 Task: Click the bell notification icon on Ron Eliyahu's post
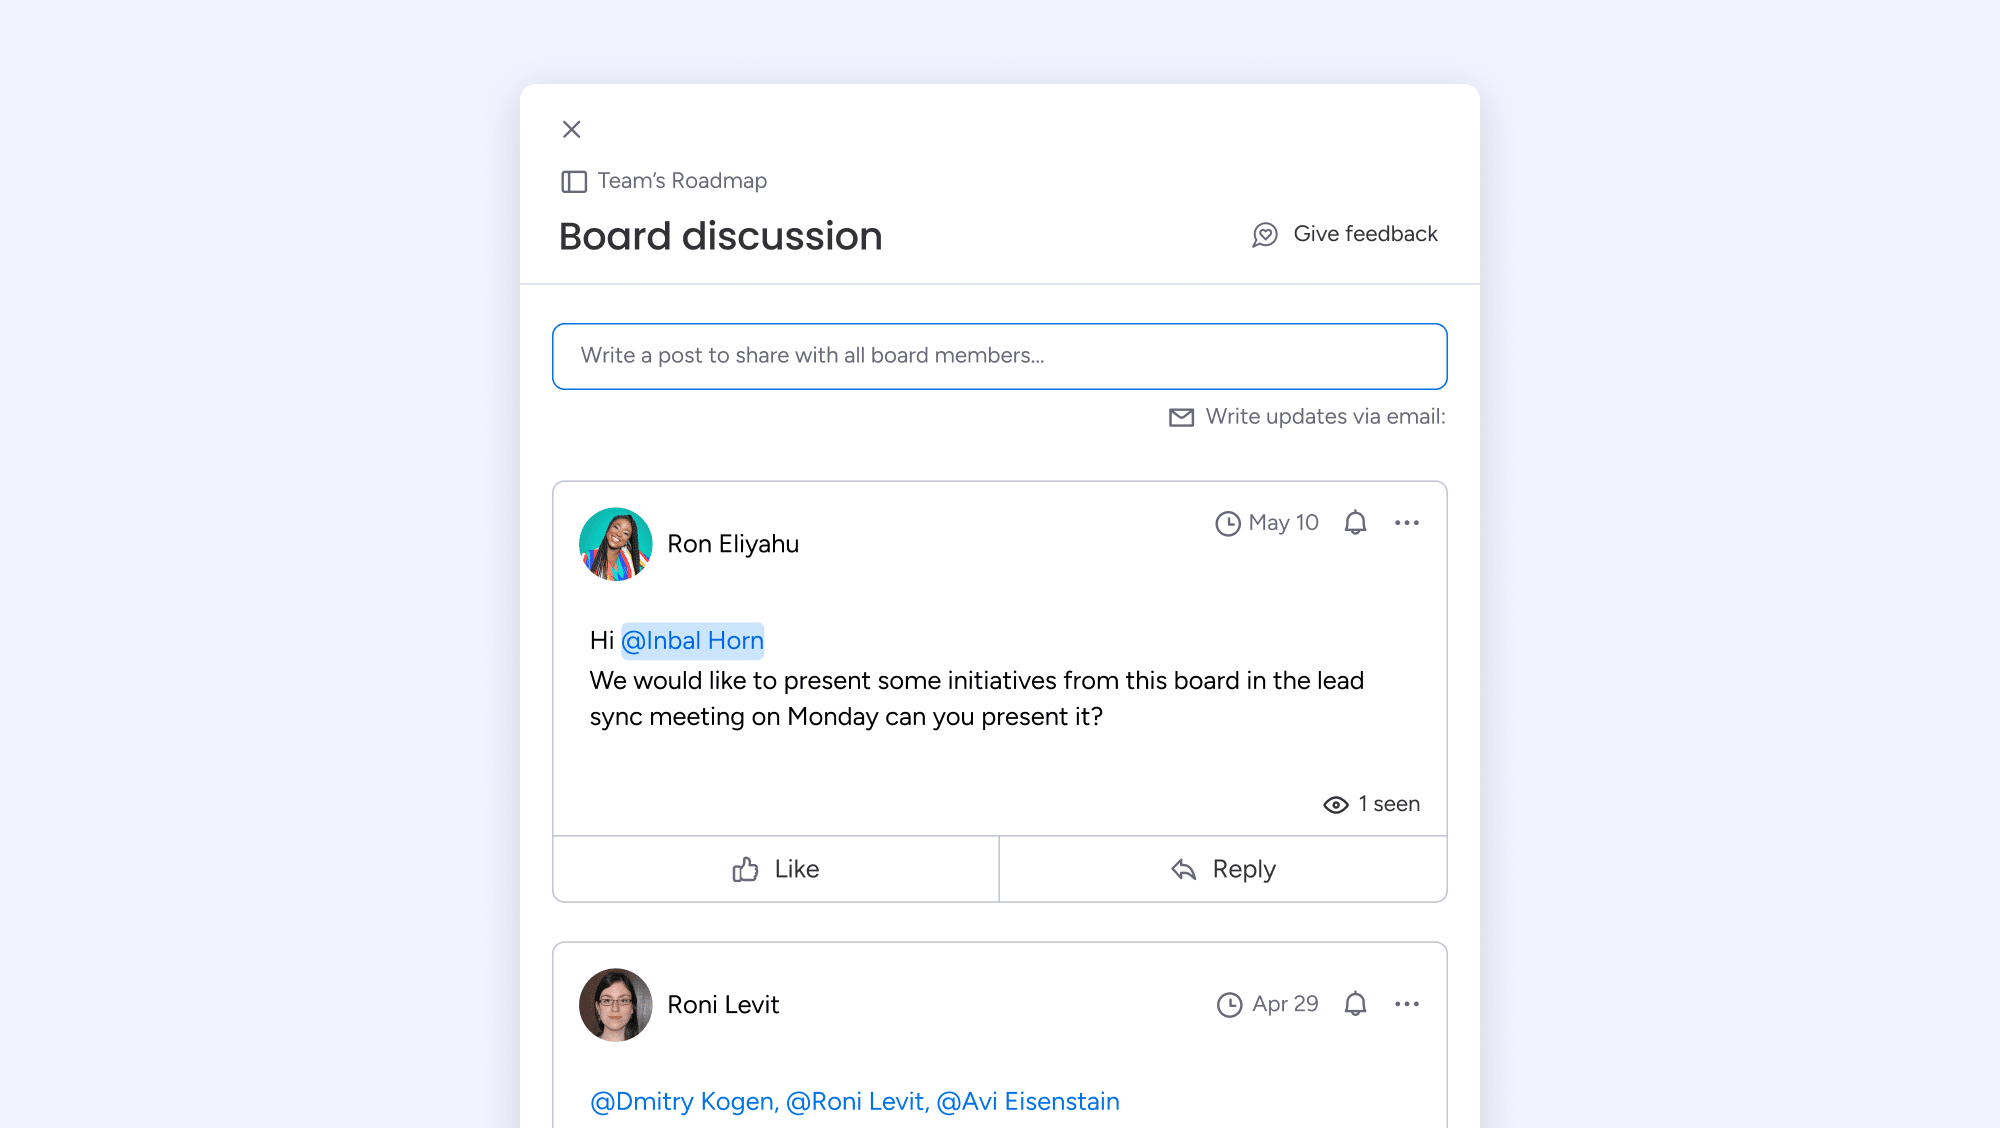pos(1356,522)
